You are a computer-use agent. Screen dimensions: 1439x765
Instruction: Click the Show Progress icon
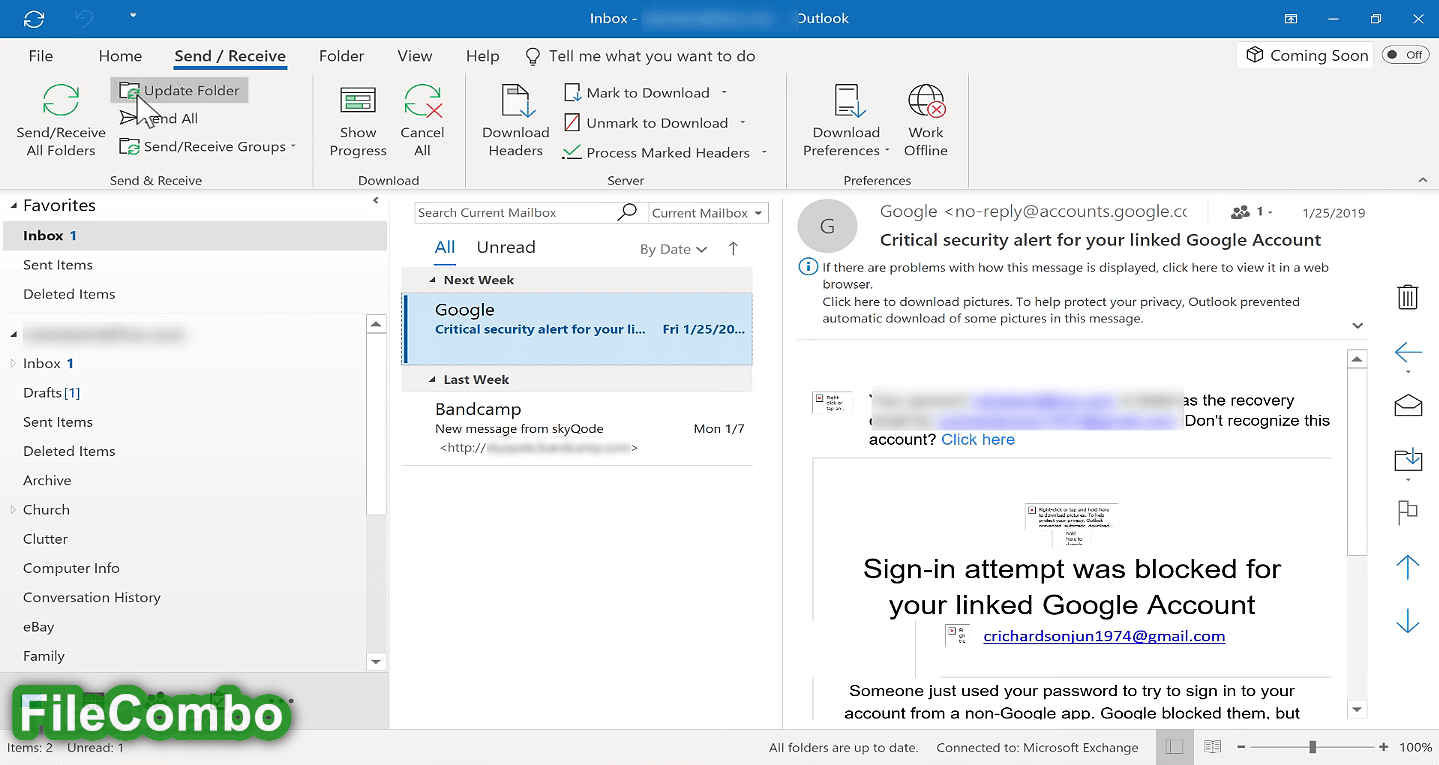point(358,102)
